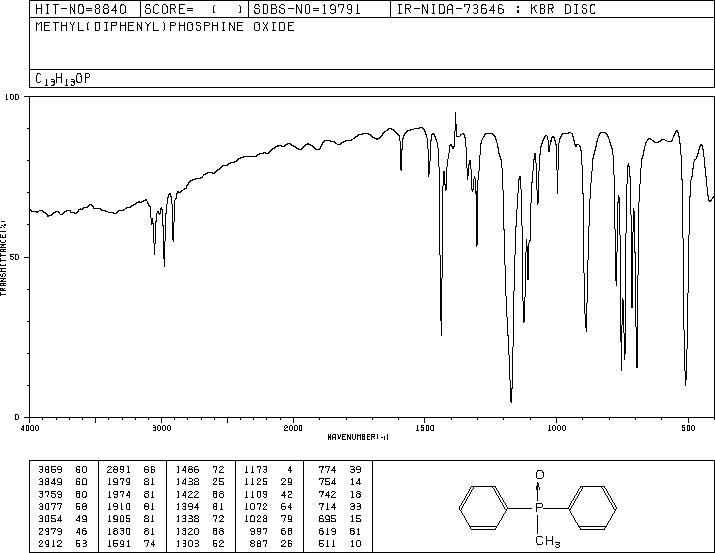Click the CH3 group in structure diagram
715x553 pixels.
(547, 541)
